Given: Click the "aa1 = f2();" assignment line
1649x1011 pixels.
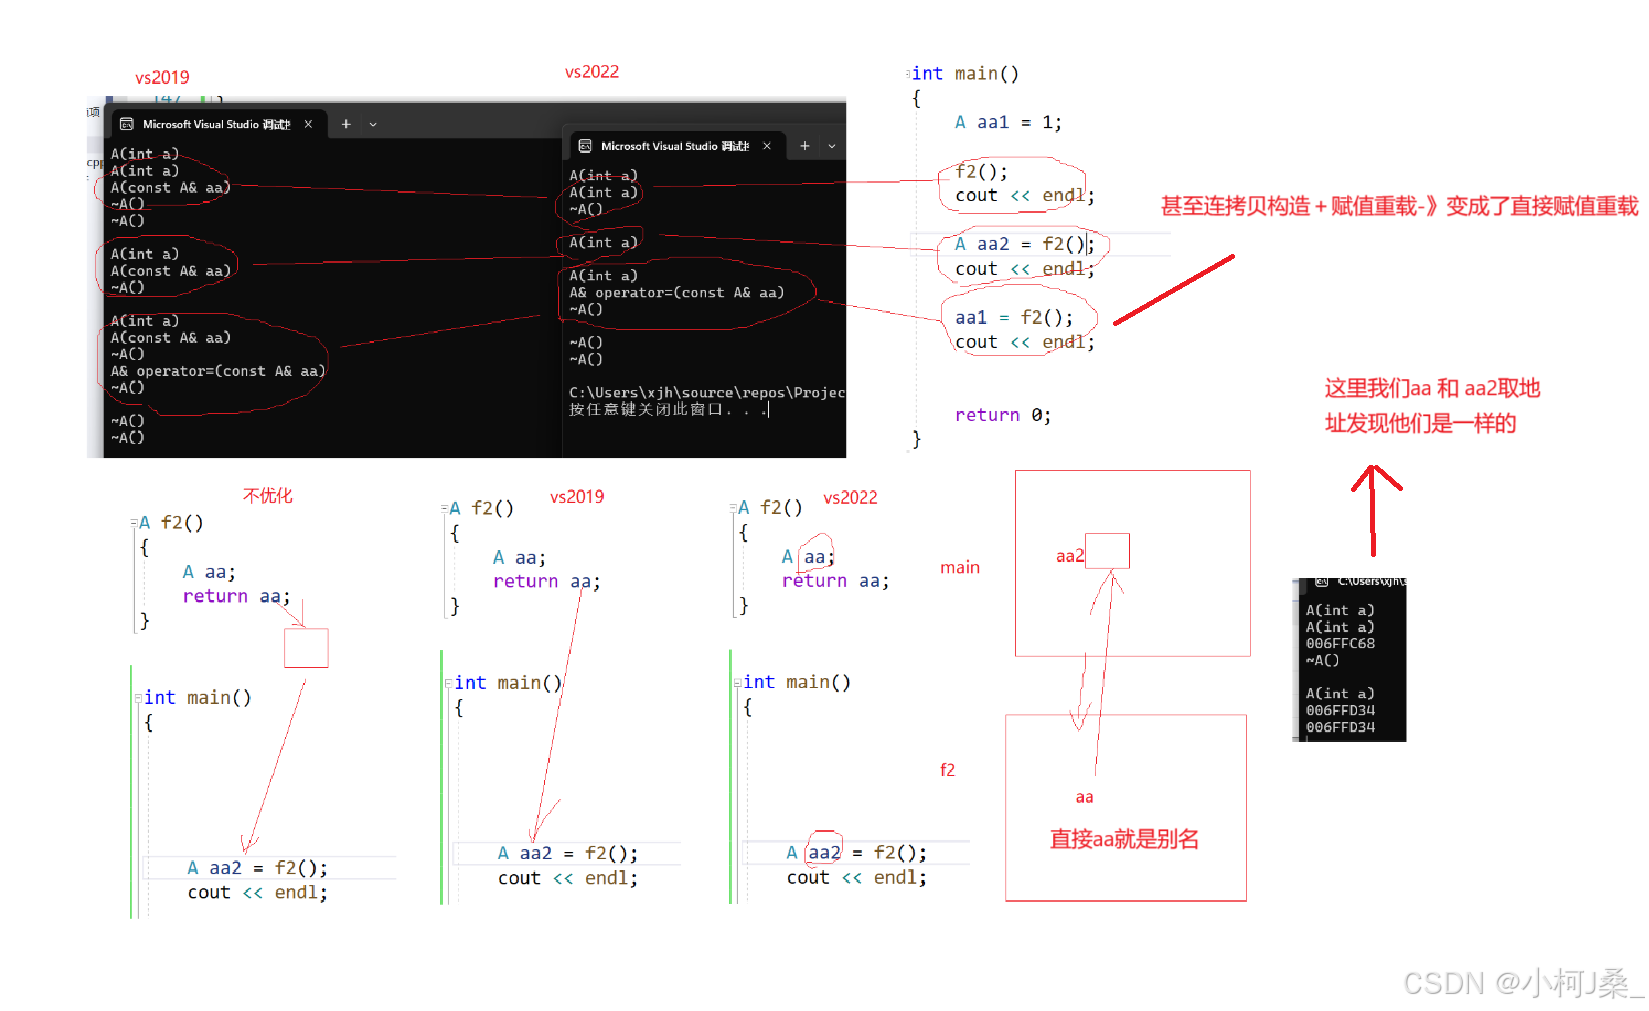Looking at the screenshot, I should [1014, 318].
